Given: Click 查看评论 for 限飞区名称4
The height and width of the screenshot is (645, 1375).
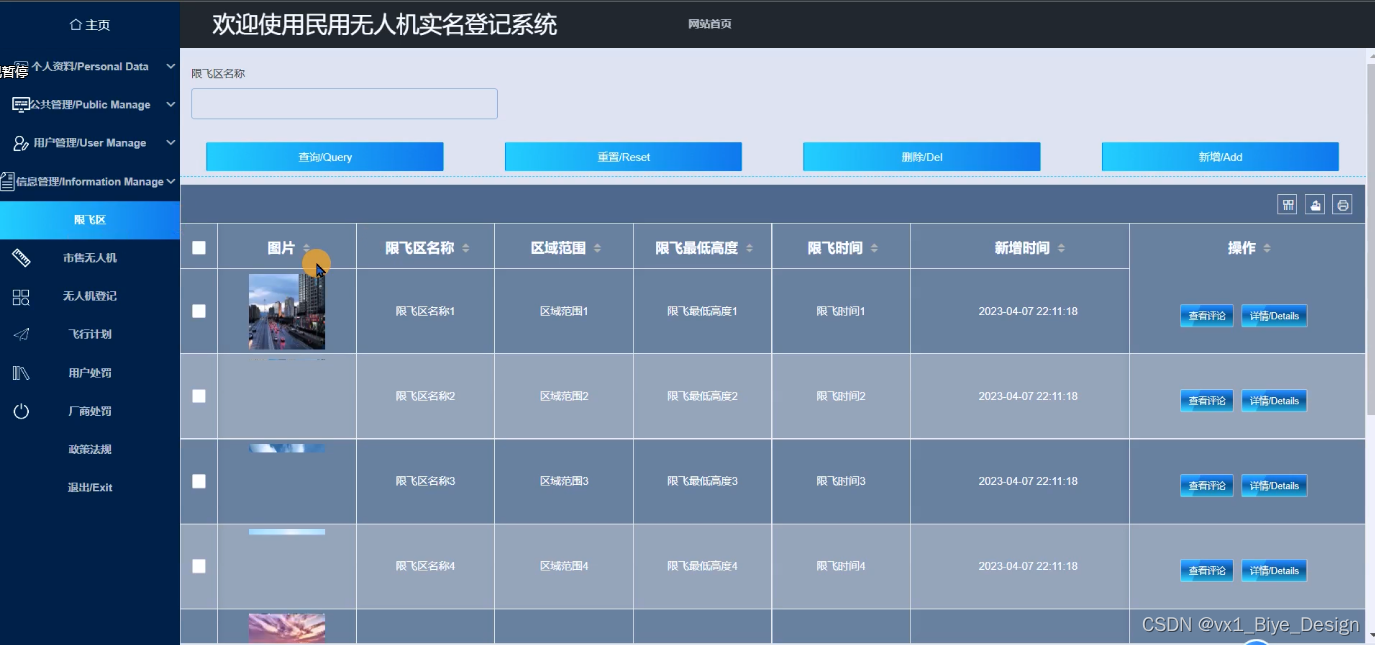Looking at the screenshot, I should point(1207,571).
